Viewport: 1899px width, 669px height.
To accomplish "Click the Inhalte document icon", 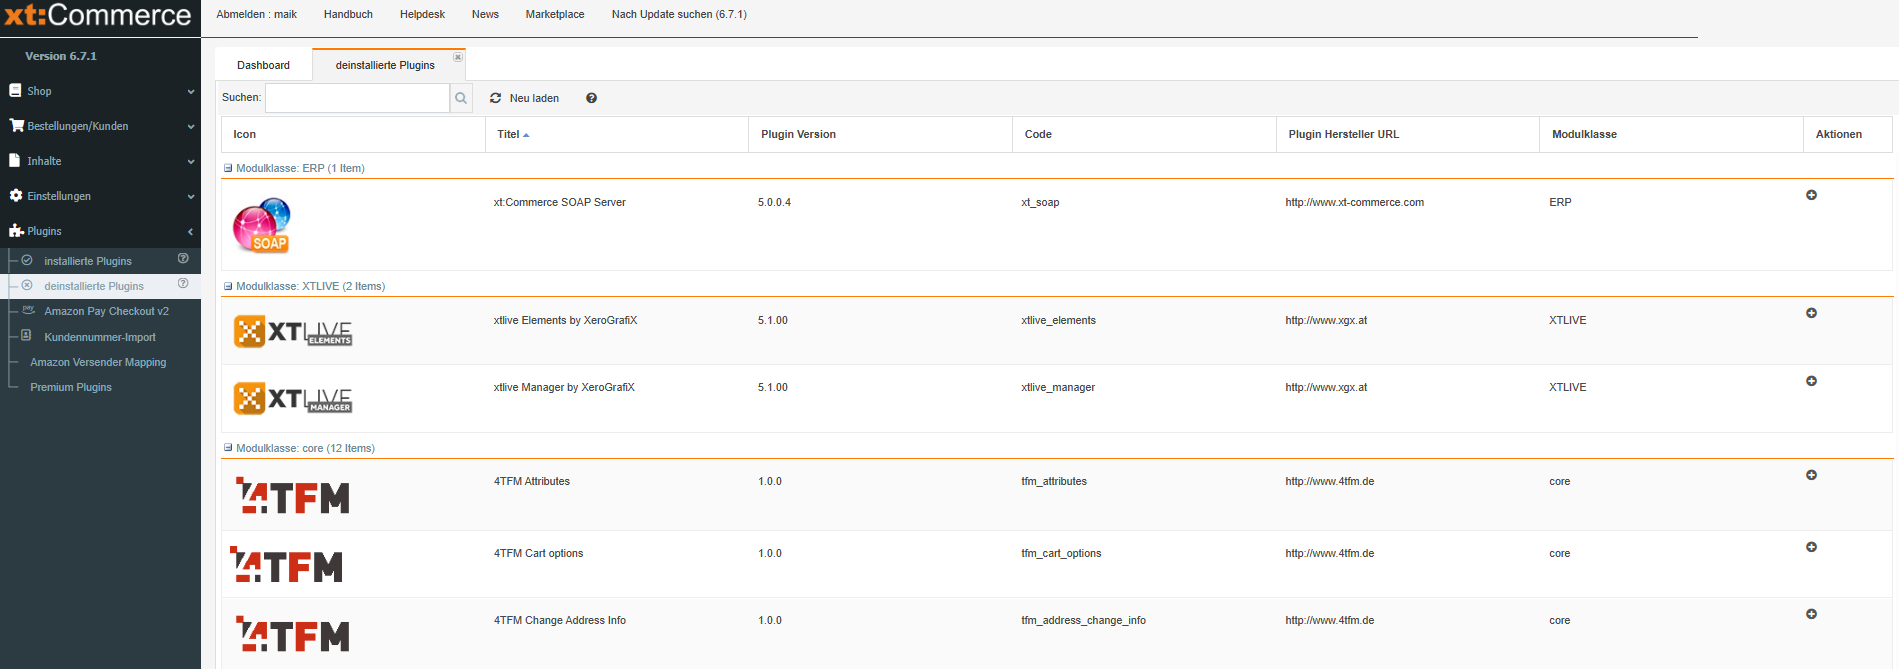I will click(x=15, y=160).
